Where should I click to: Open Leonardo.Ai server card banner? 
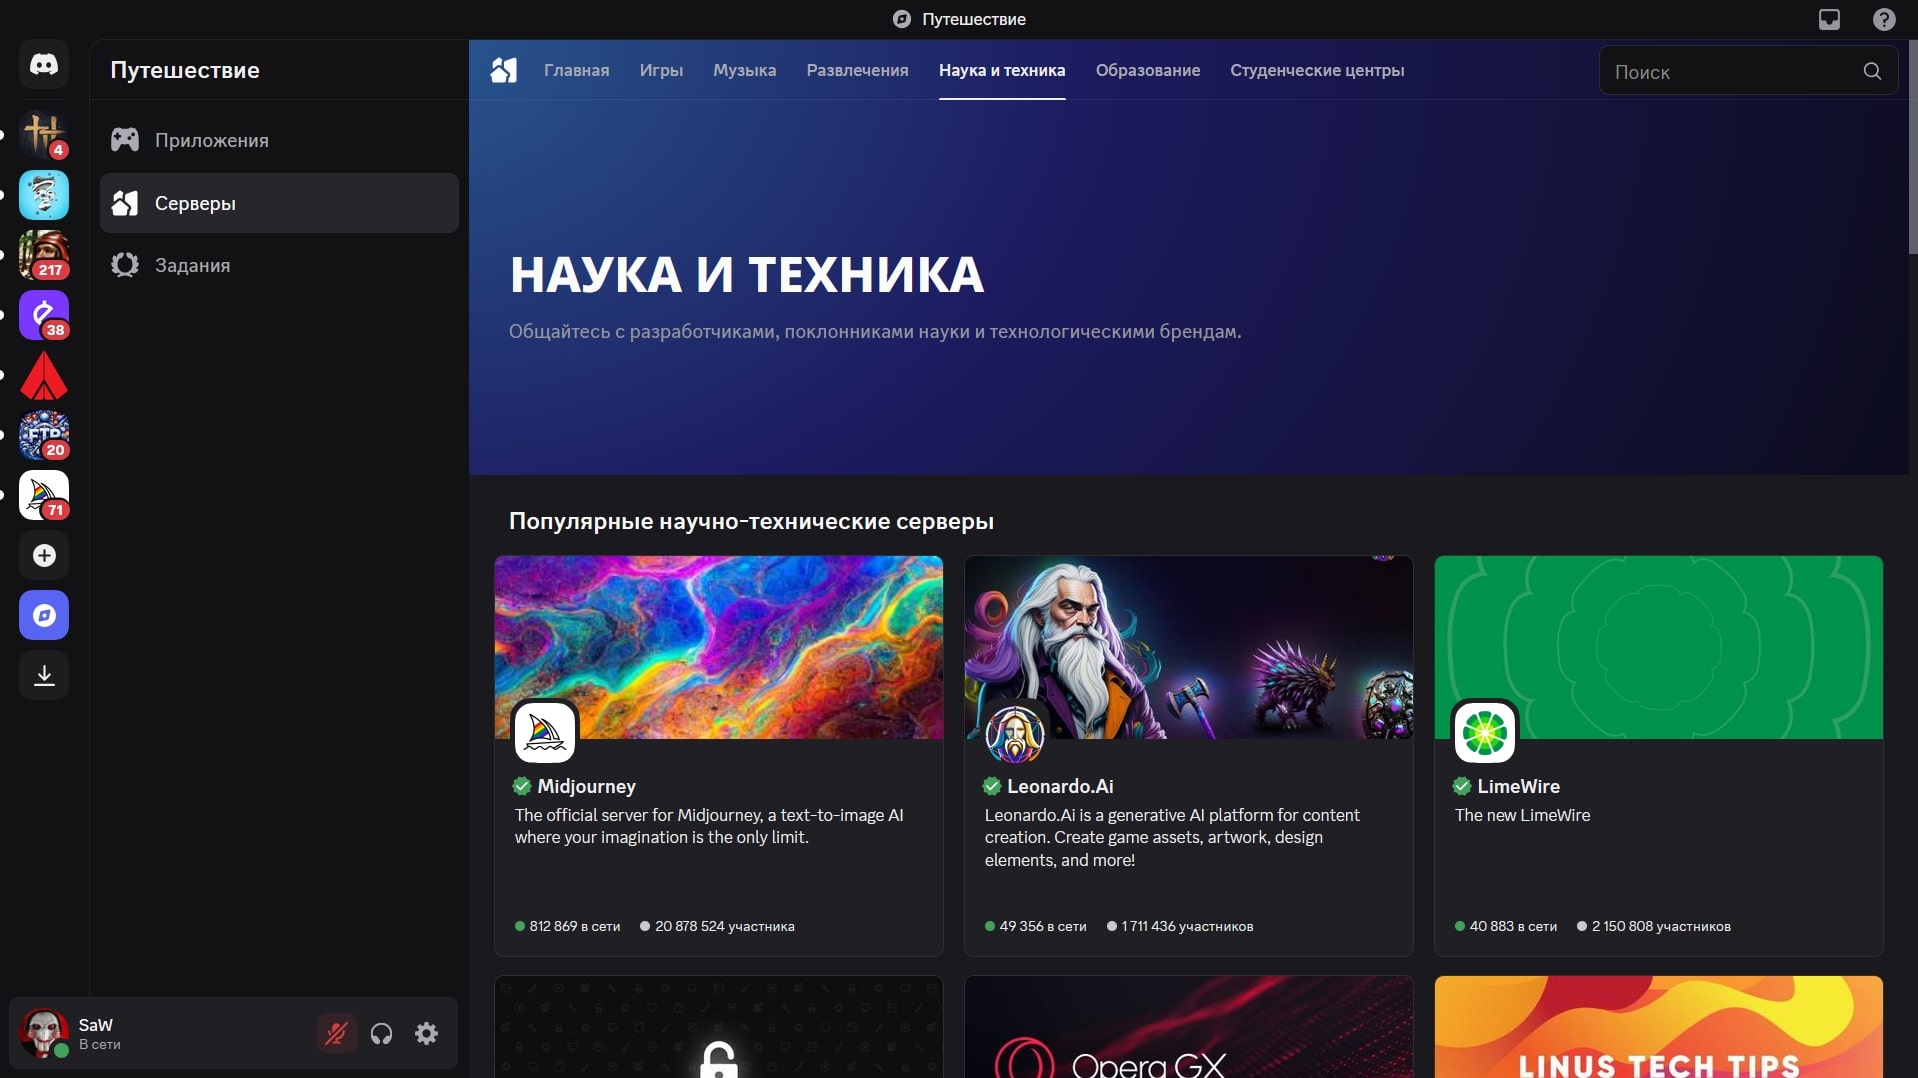[x=1188, y=647]
